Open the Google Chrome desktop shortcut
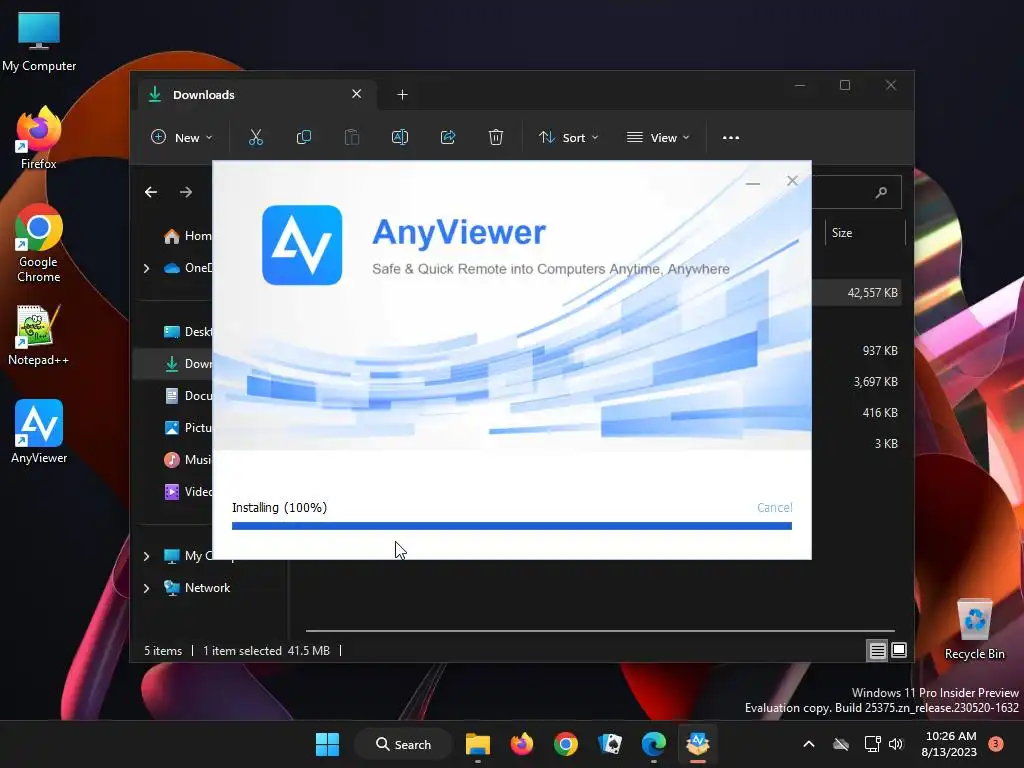 coord(39,244)
